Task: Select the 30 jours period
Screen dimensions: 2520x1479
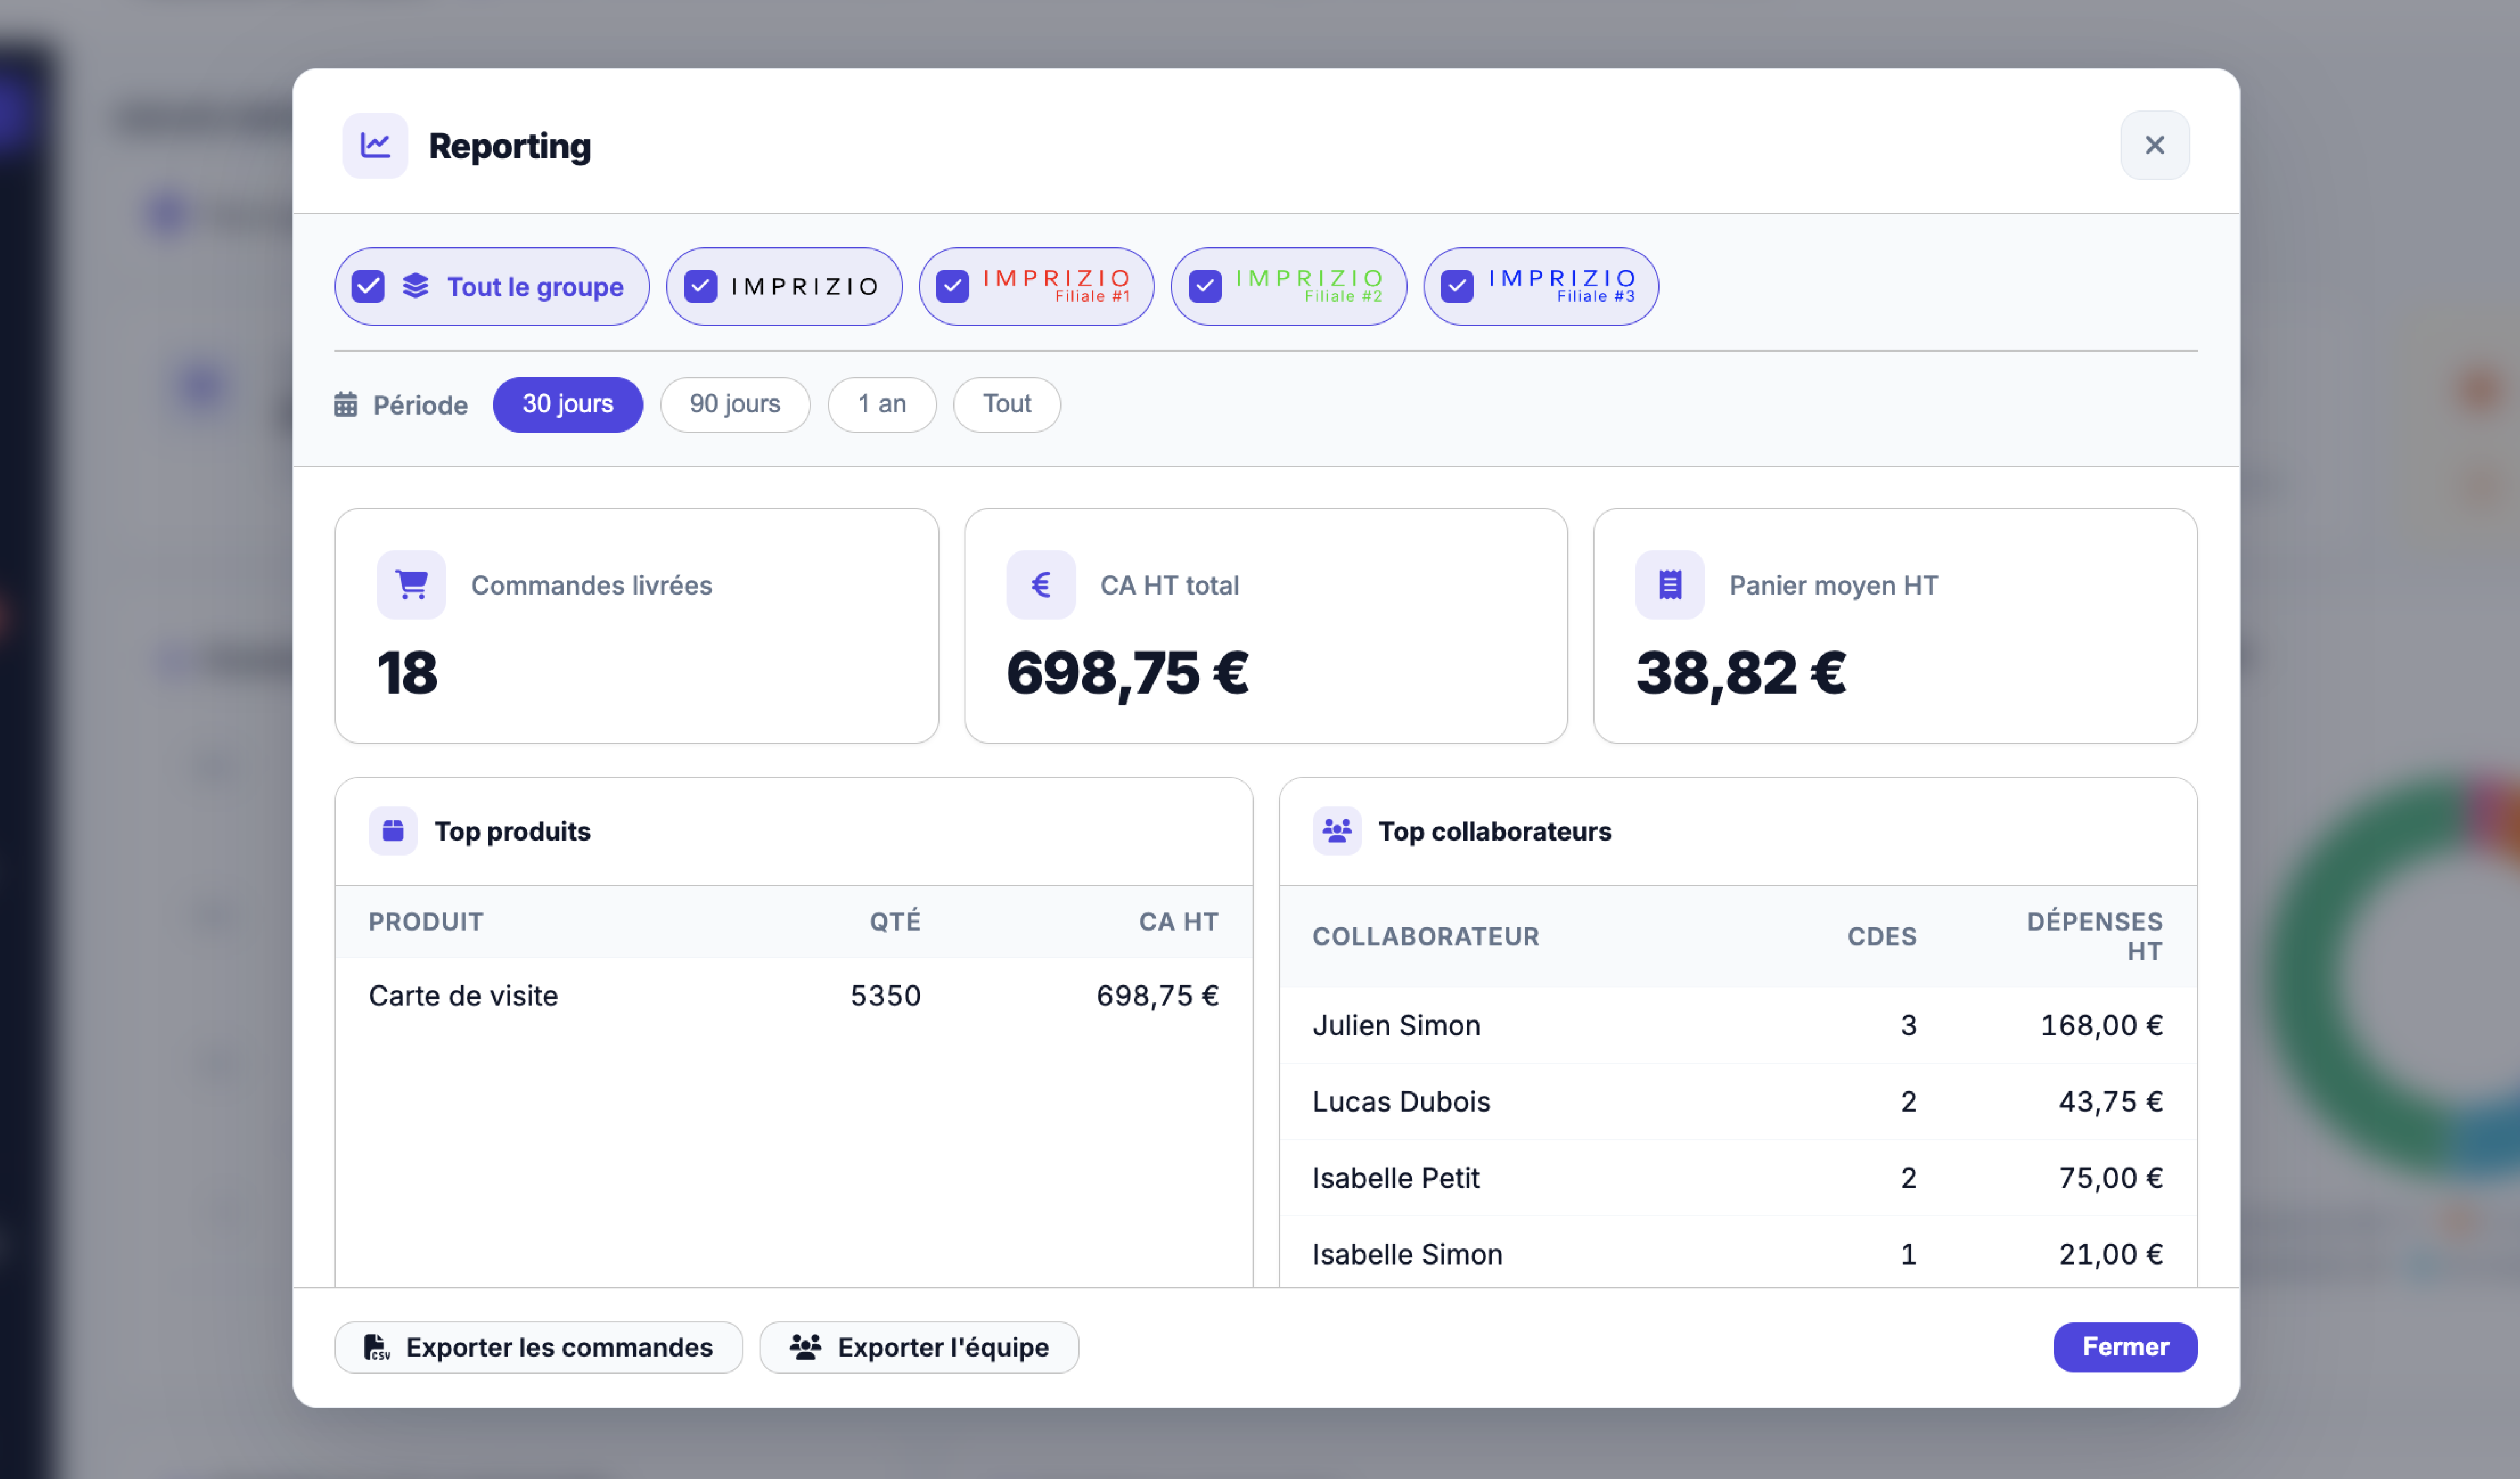Action: coord(568,405)
